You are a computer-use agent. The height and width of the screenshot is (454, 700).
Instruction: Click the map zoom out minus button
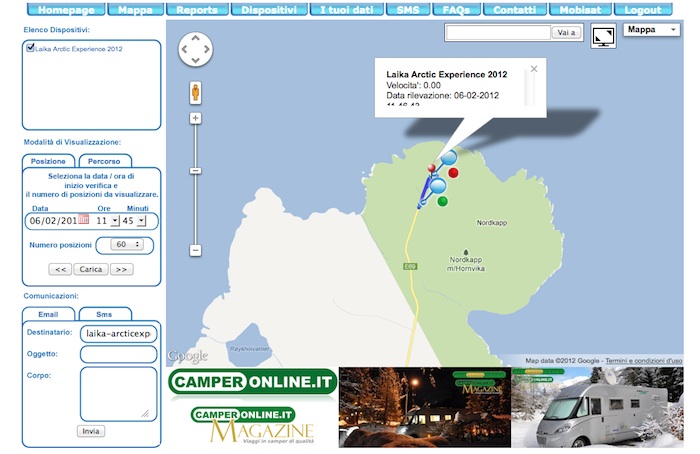coord(196,250)
